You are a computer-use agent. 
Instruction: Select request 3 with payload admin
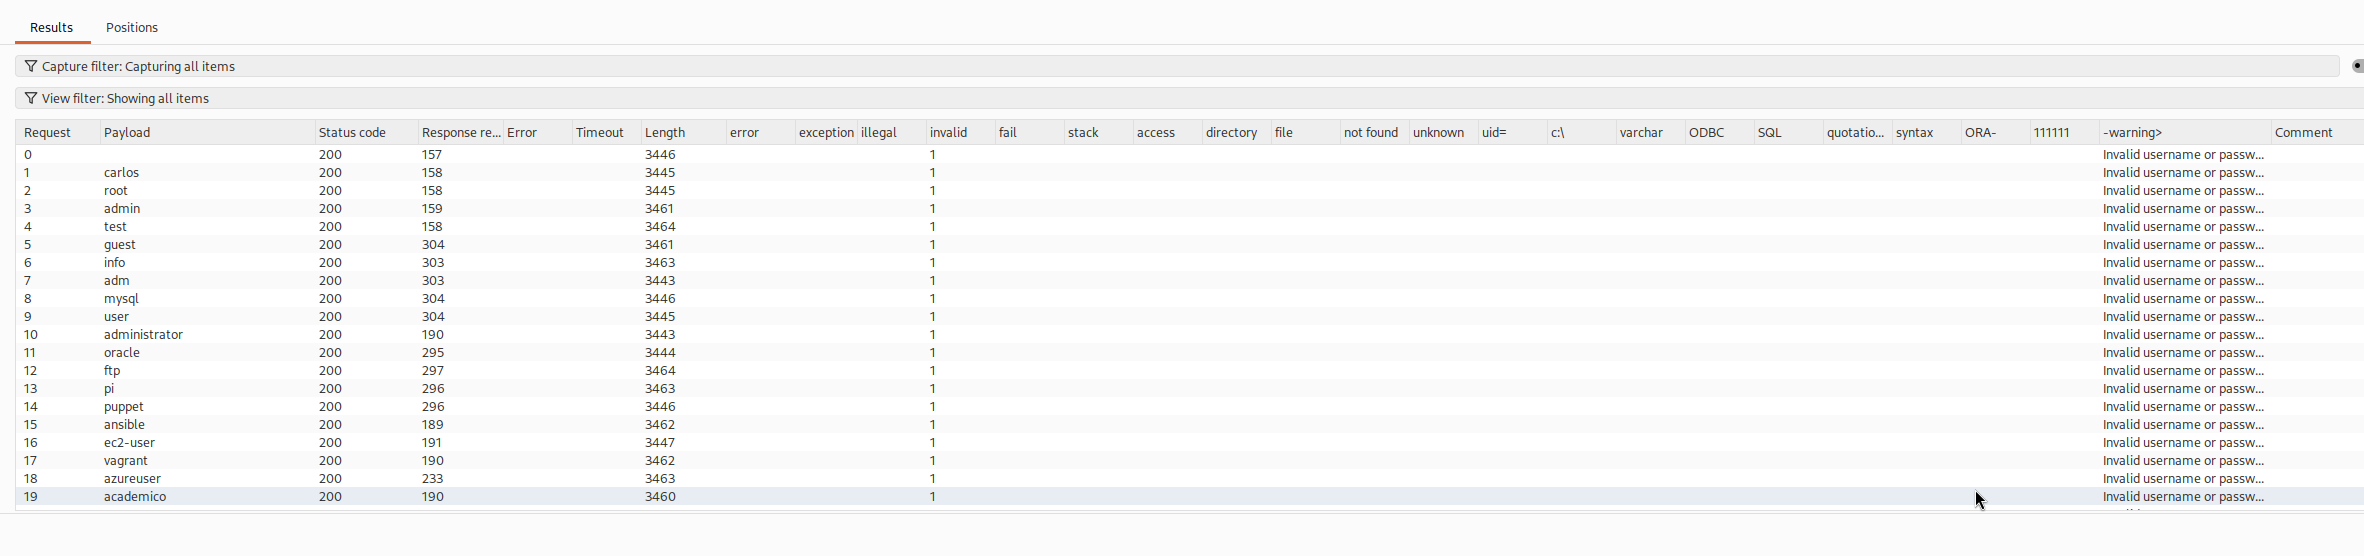pyautogui.click(x=1190, y=208)
